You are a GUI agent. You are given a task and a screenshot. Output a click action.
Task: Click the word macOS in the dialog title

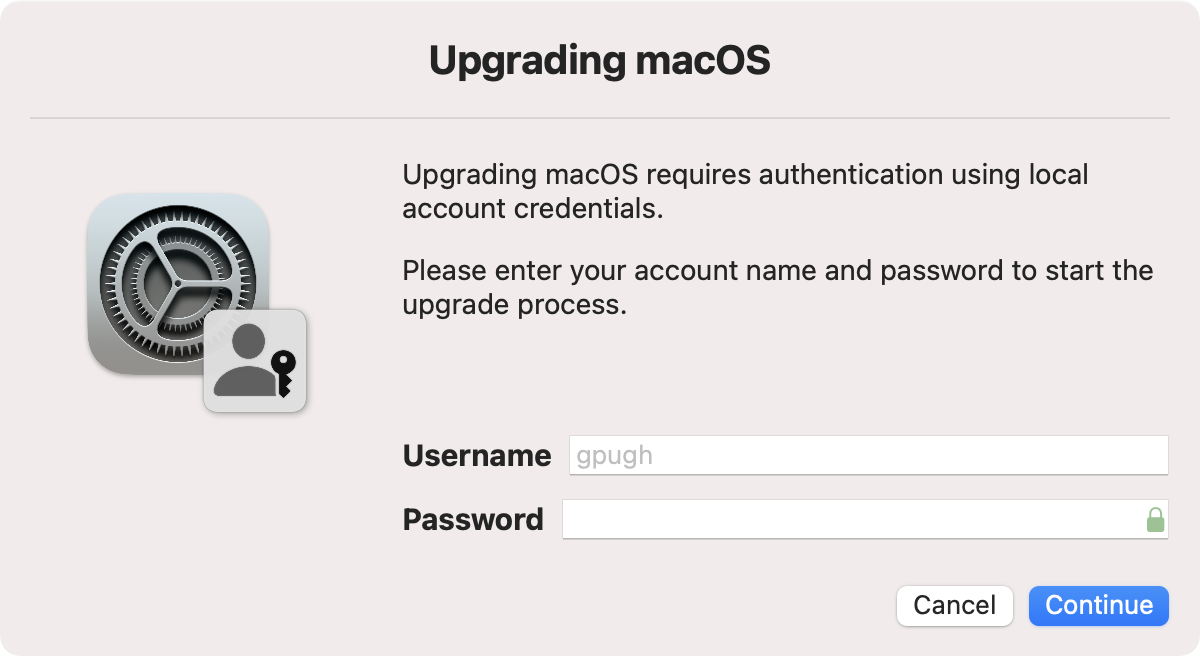point(704,61)
